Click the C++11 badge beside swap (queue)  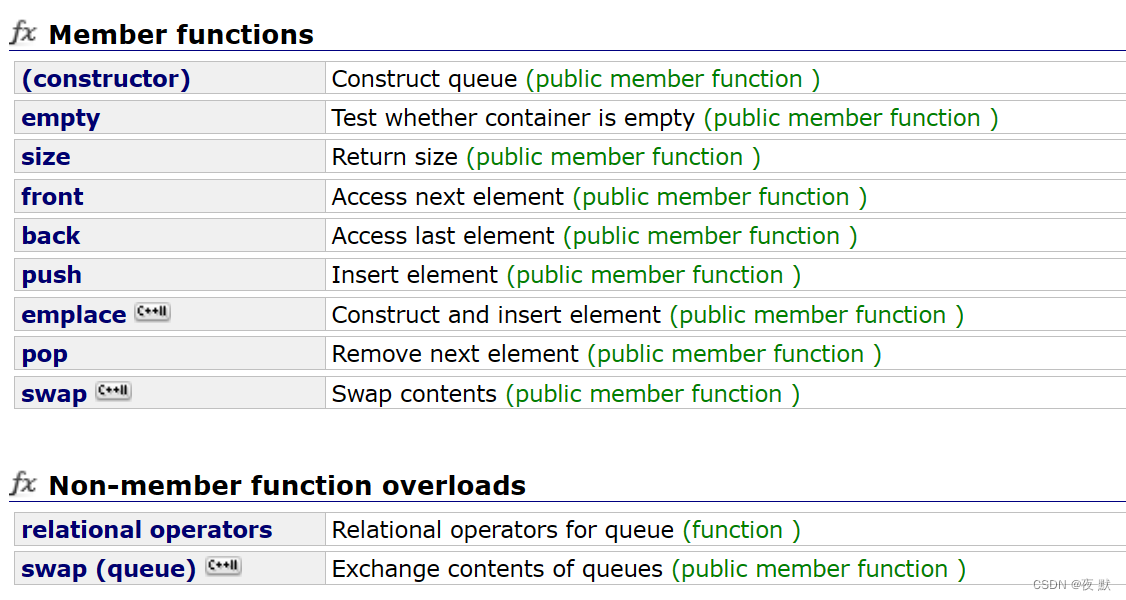click(x=223, y=566)
